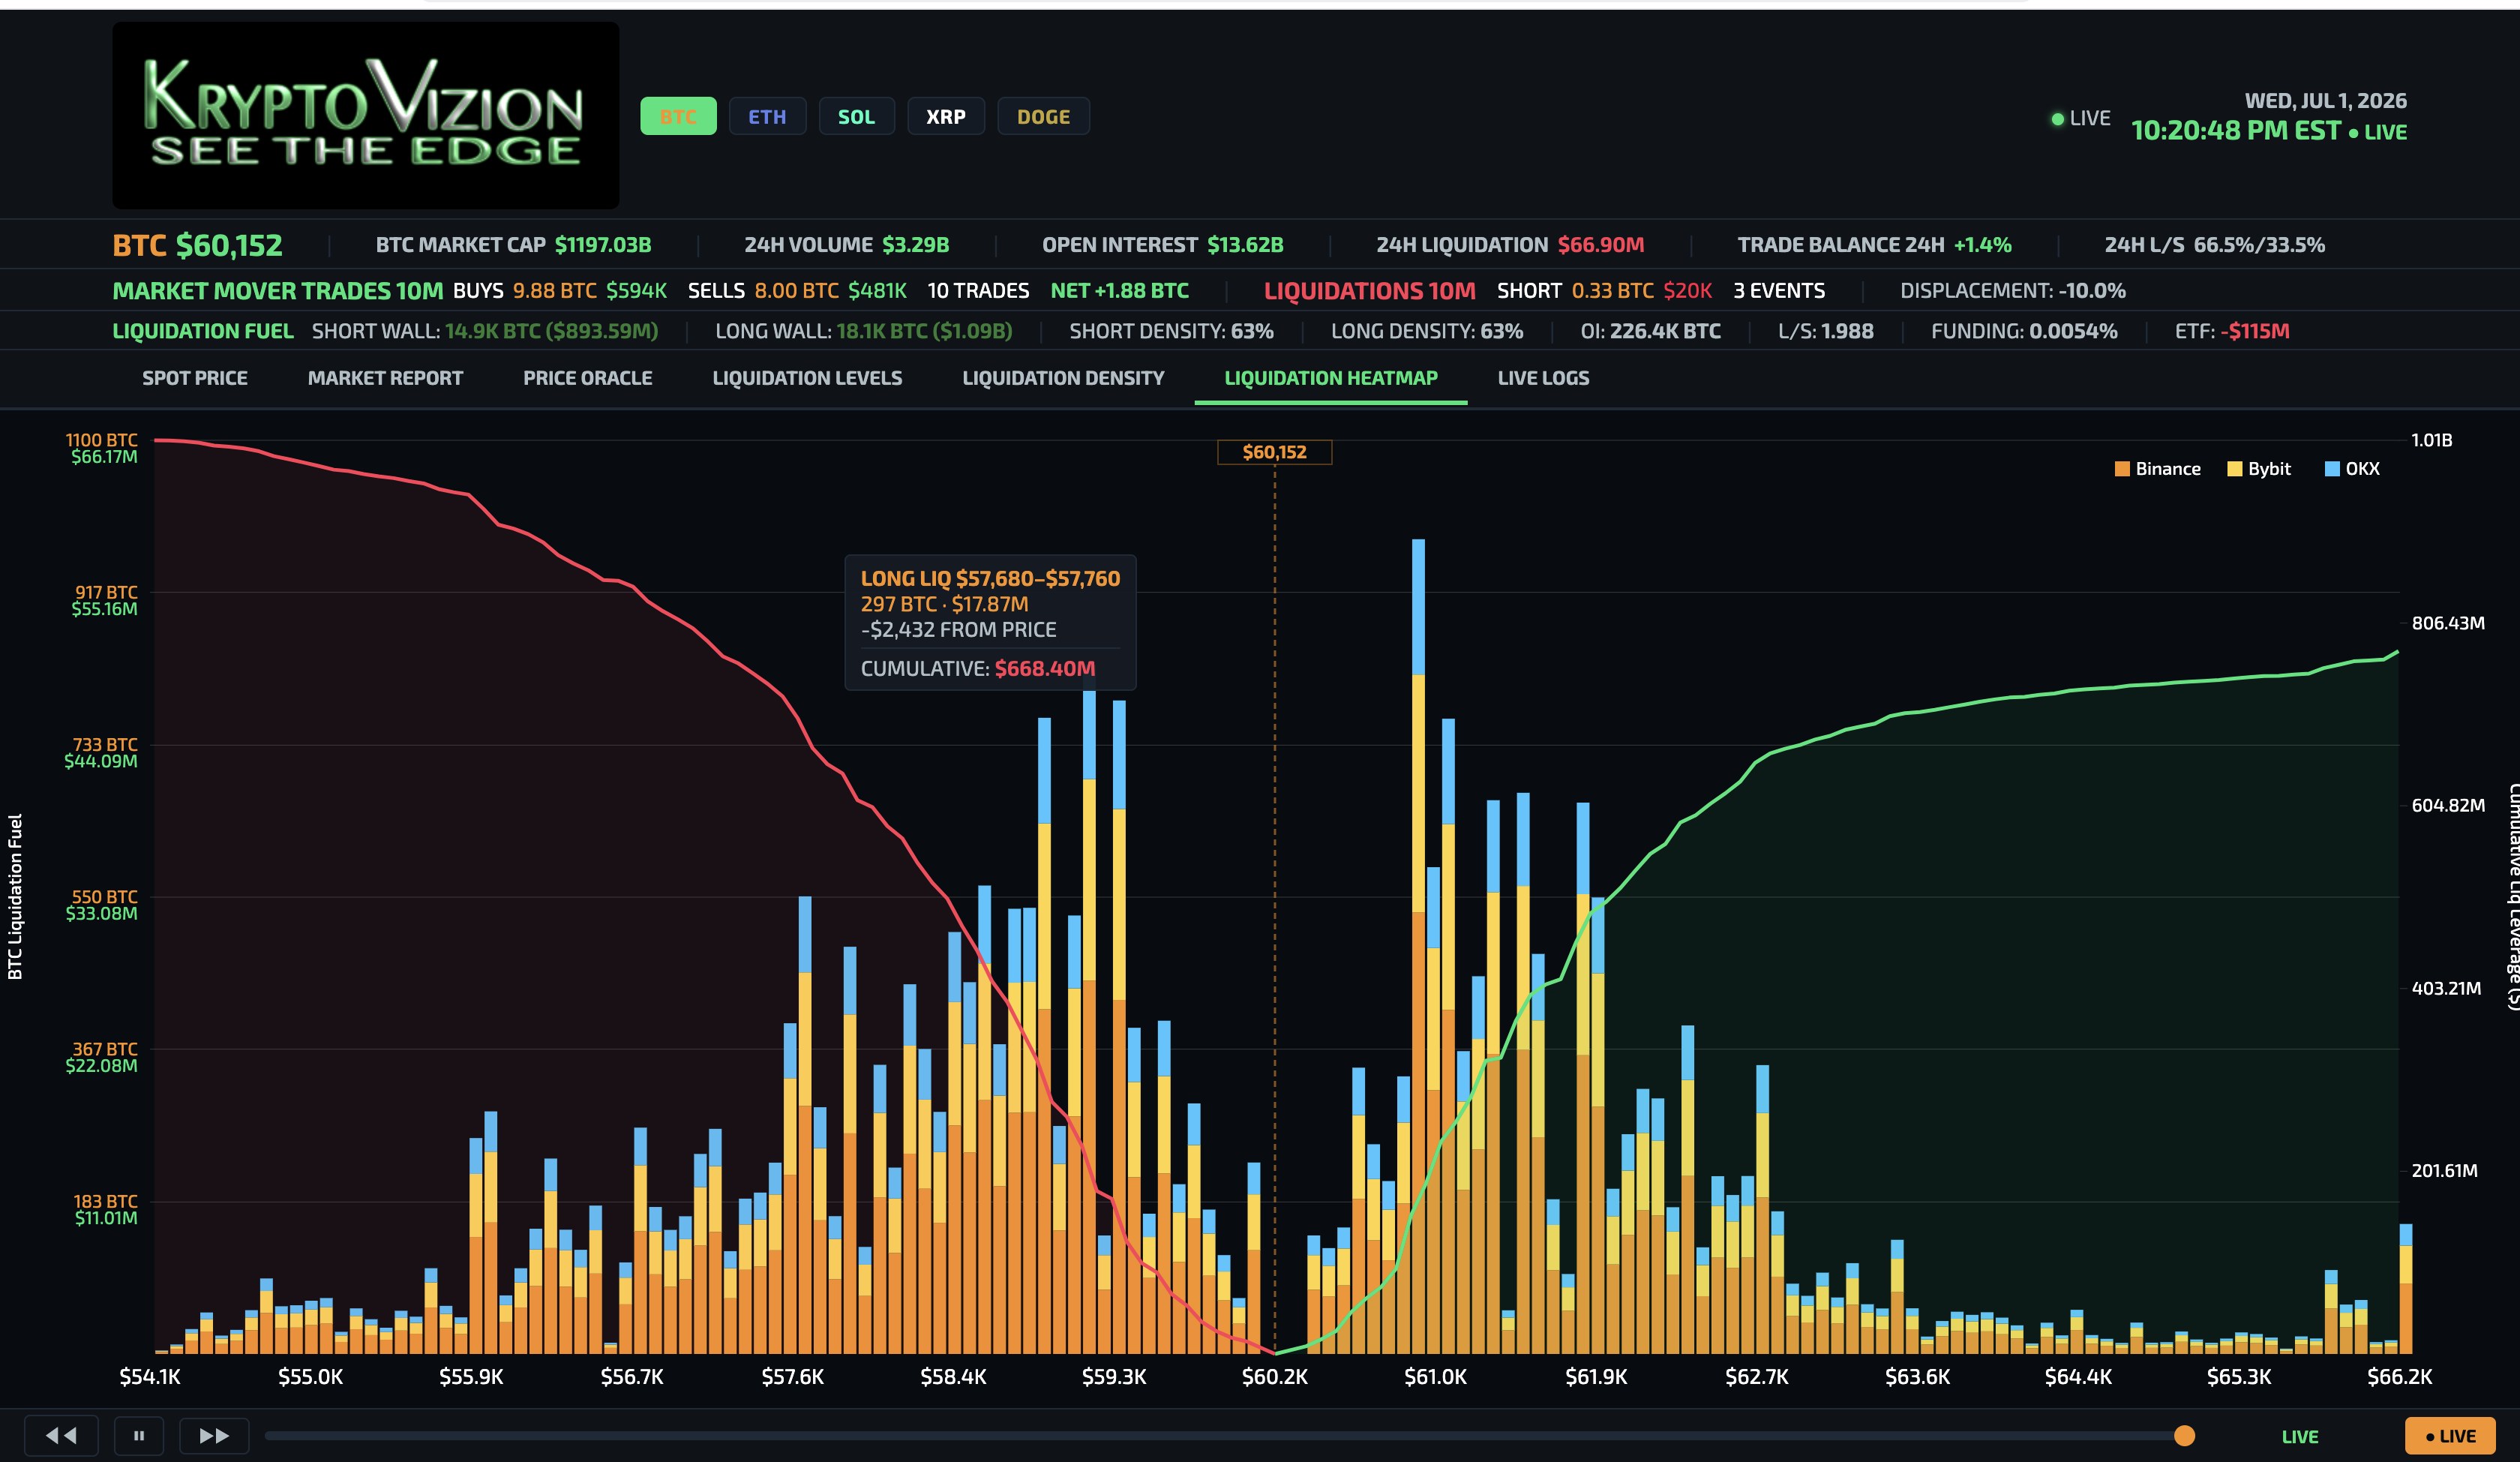Screen dimensions: 2520x1462
Task: Select the BTC coin button
Action: [678, 116]
